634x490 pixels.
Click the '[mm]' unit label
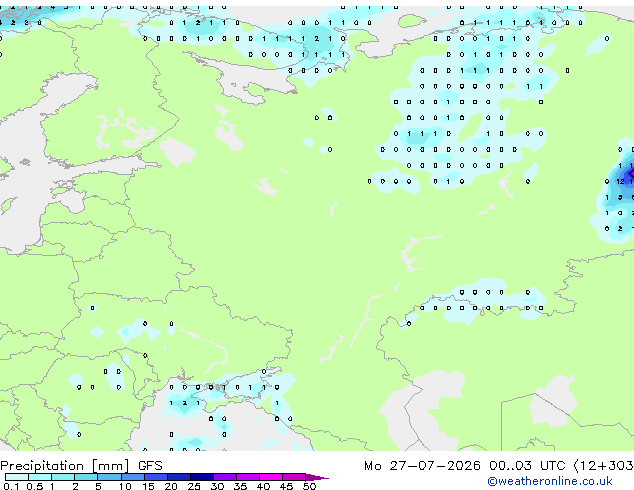tap(110, 466)
